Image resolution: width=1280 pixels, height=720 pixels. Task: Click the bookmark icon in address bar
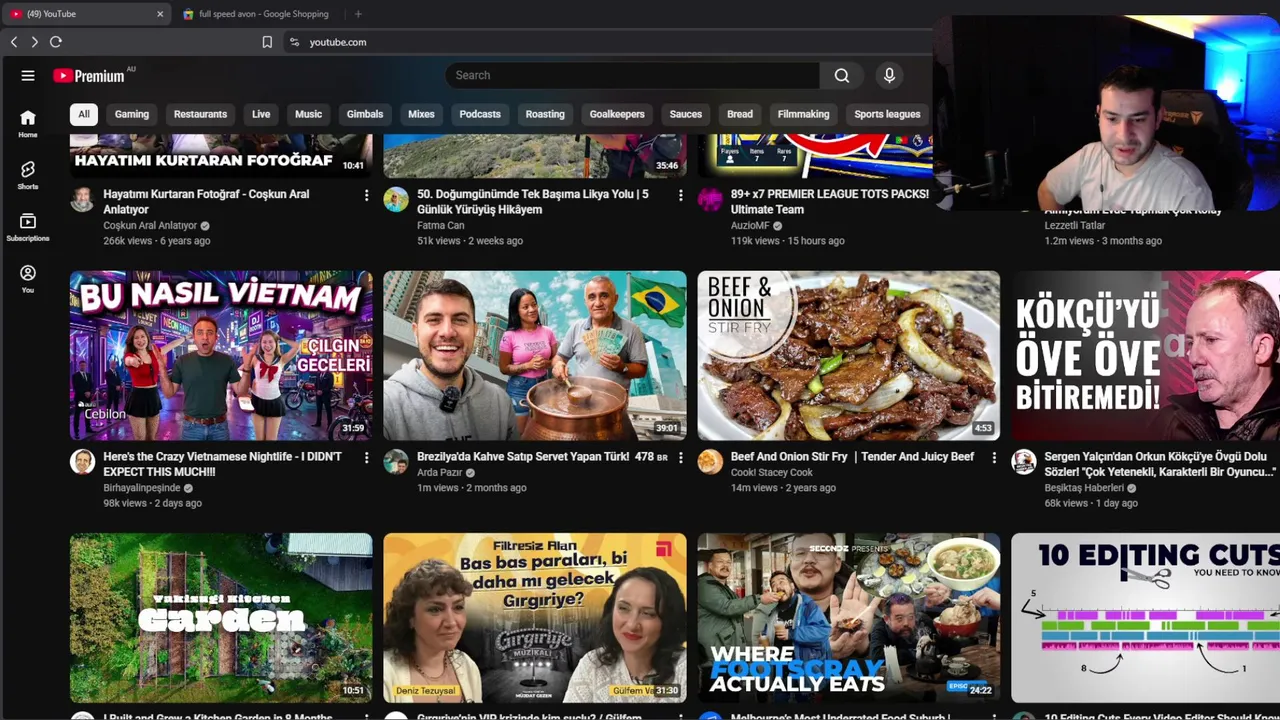[267, 42]
